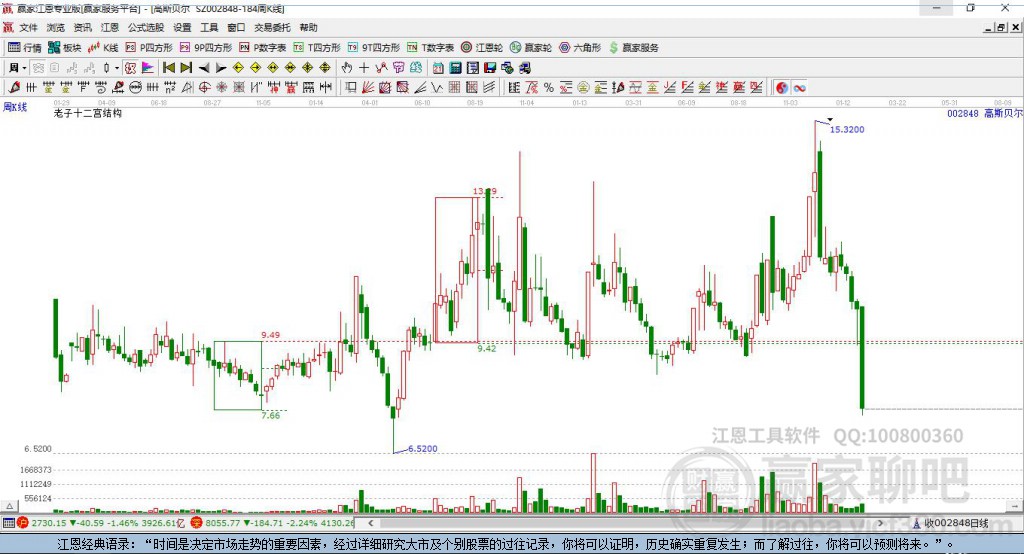Toggle the yin-yang red blue icon
The image size is (1024, 554).
pyautogui.click(x=782, y=88)
